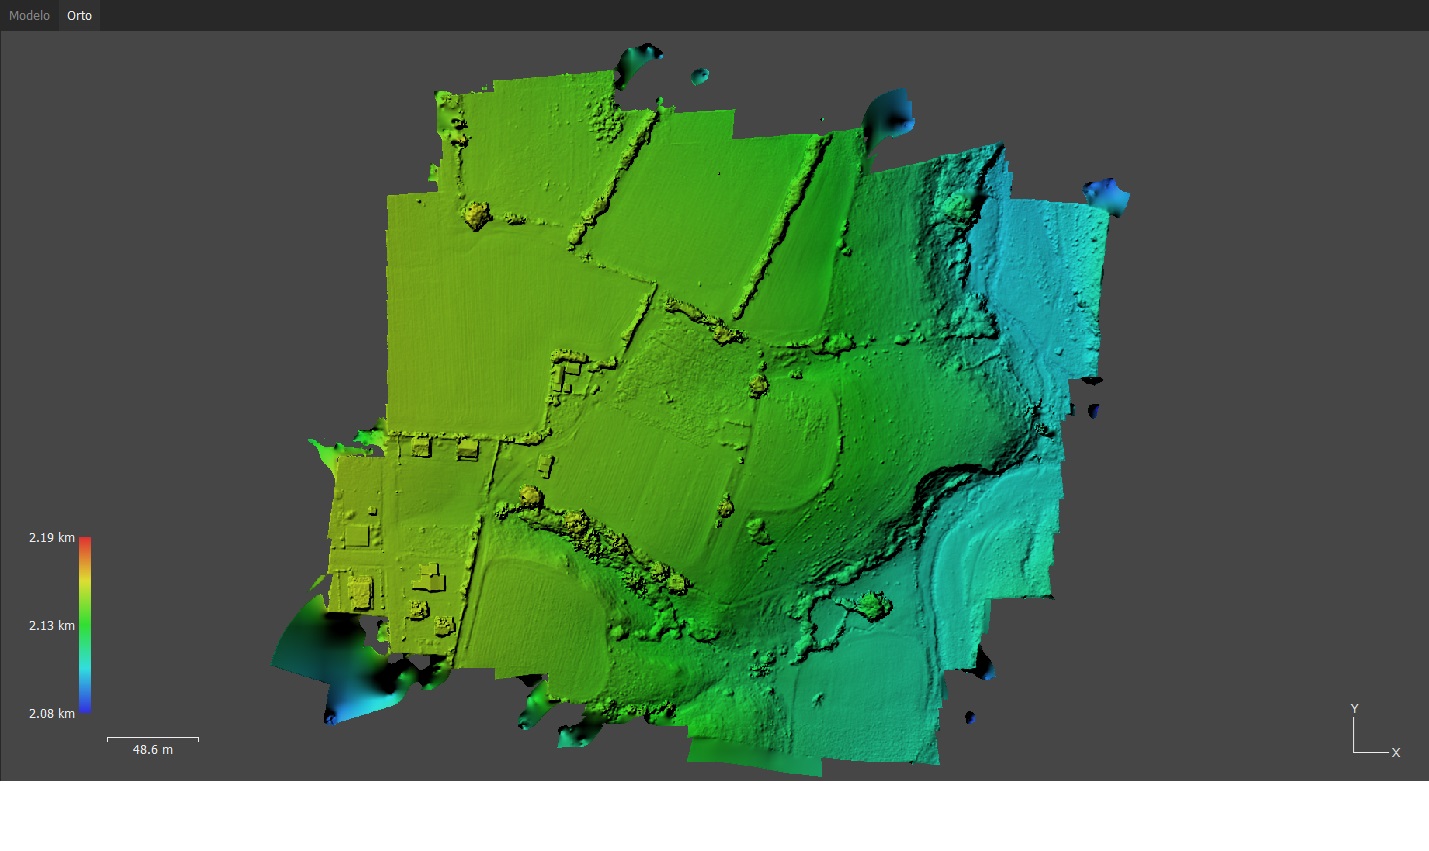This screenshot has height=851, width=1429.
Task: Click the 48.6 m scale bar line
Action: (153, 738)
